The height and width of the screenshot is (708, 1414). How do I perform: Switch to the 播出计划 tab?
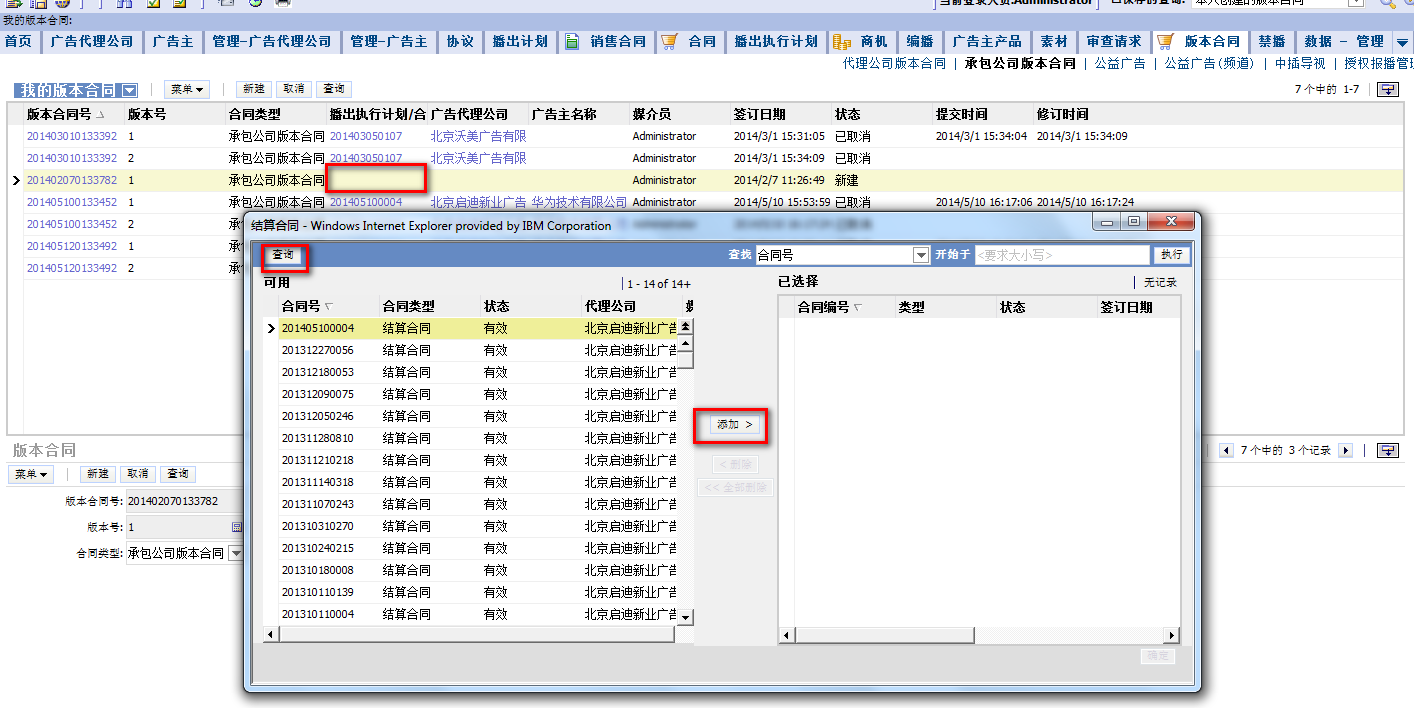[519, 41]
